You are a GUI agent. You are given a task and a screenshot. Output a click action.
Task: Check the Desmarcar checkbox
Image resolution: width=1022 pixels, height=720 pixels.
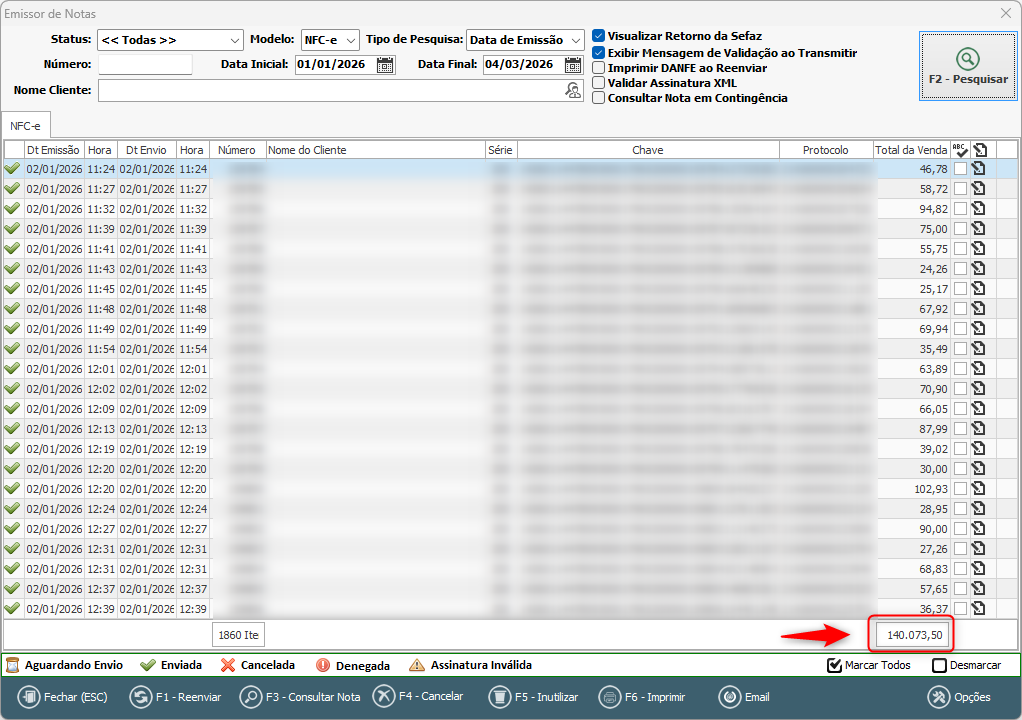939,666
